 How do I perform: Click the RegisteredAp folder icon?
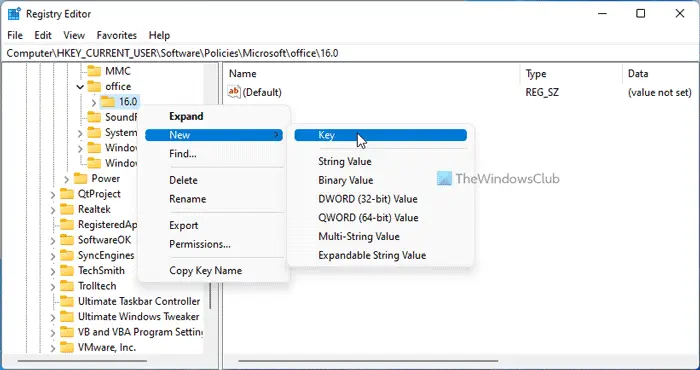point(67,224)
